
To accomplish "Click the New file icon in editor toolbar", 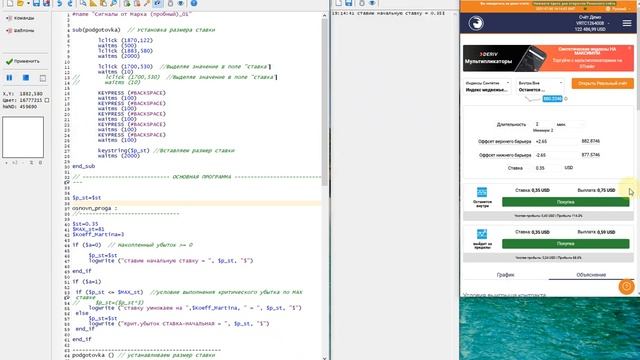I will 9,3.
